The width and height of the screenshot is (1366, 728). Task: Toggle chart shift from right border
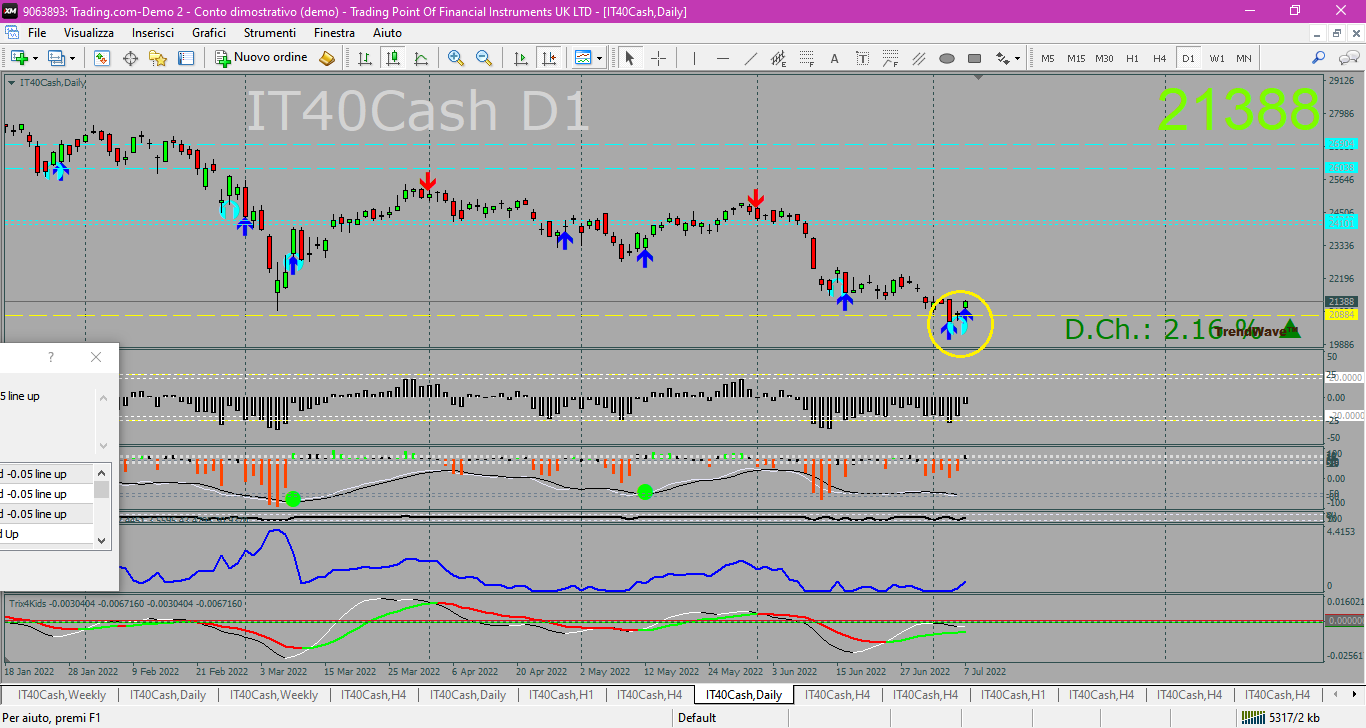point(548,58)
